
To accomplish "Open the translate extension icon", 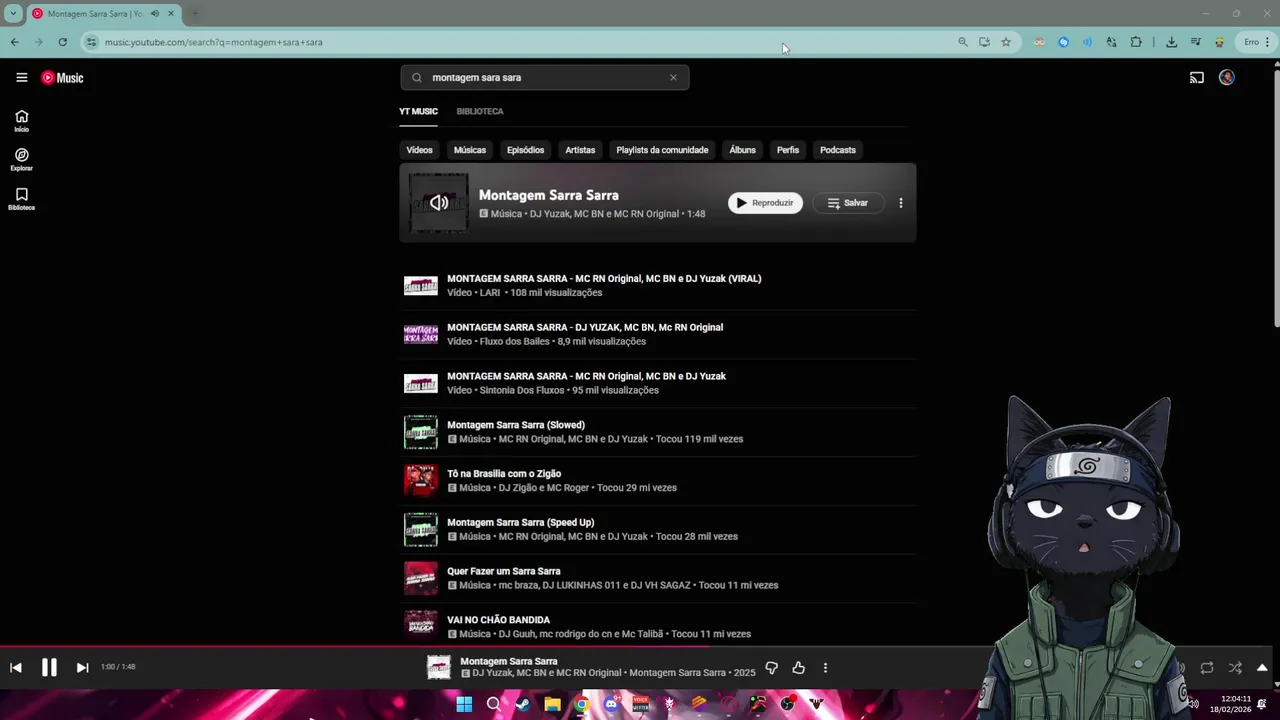I will pos(1111,42).
